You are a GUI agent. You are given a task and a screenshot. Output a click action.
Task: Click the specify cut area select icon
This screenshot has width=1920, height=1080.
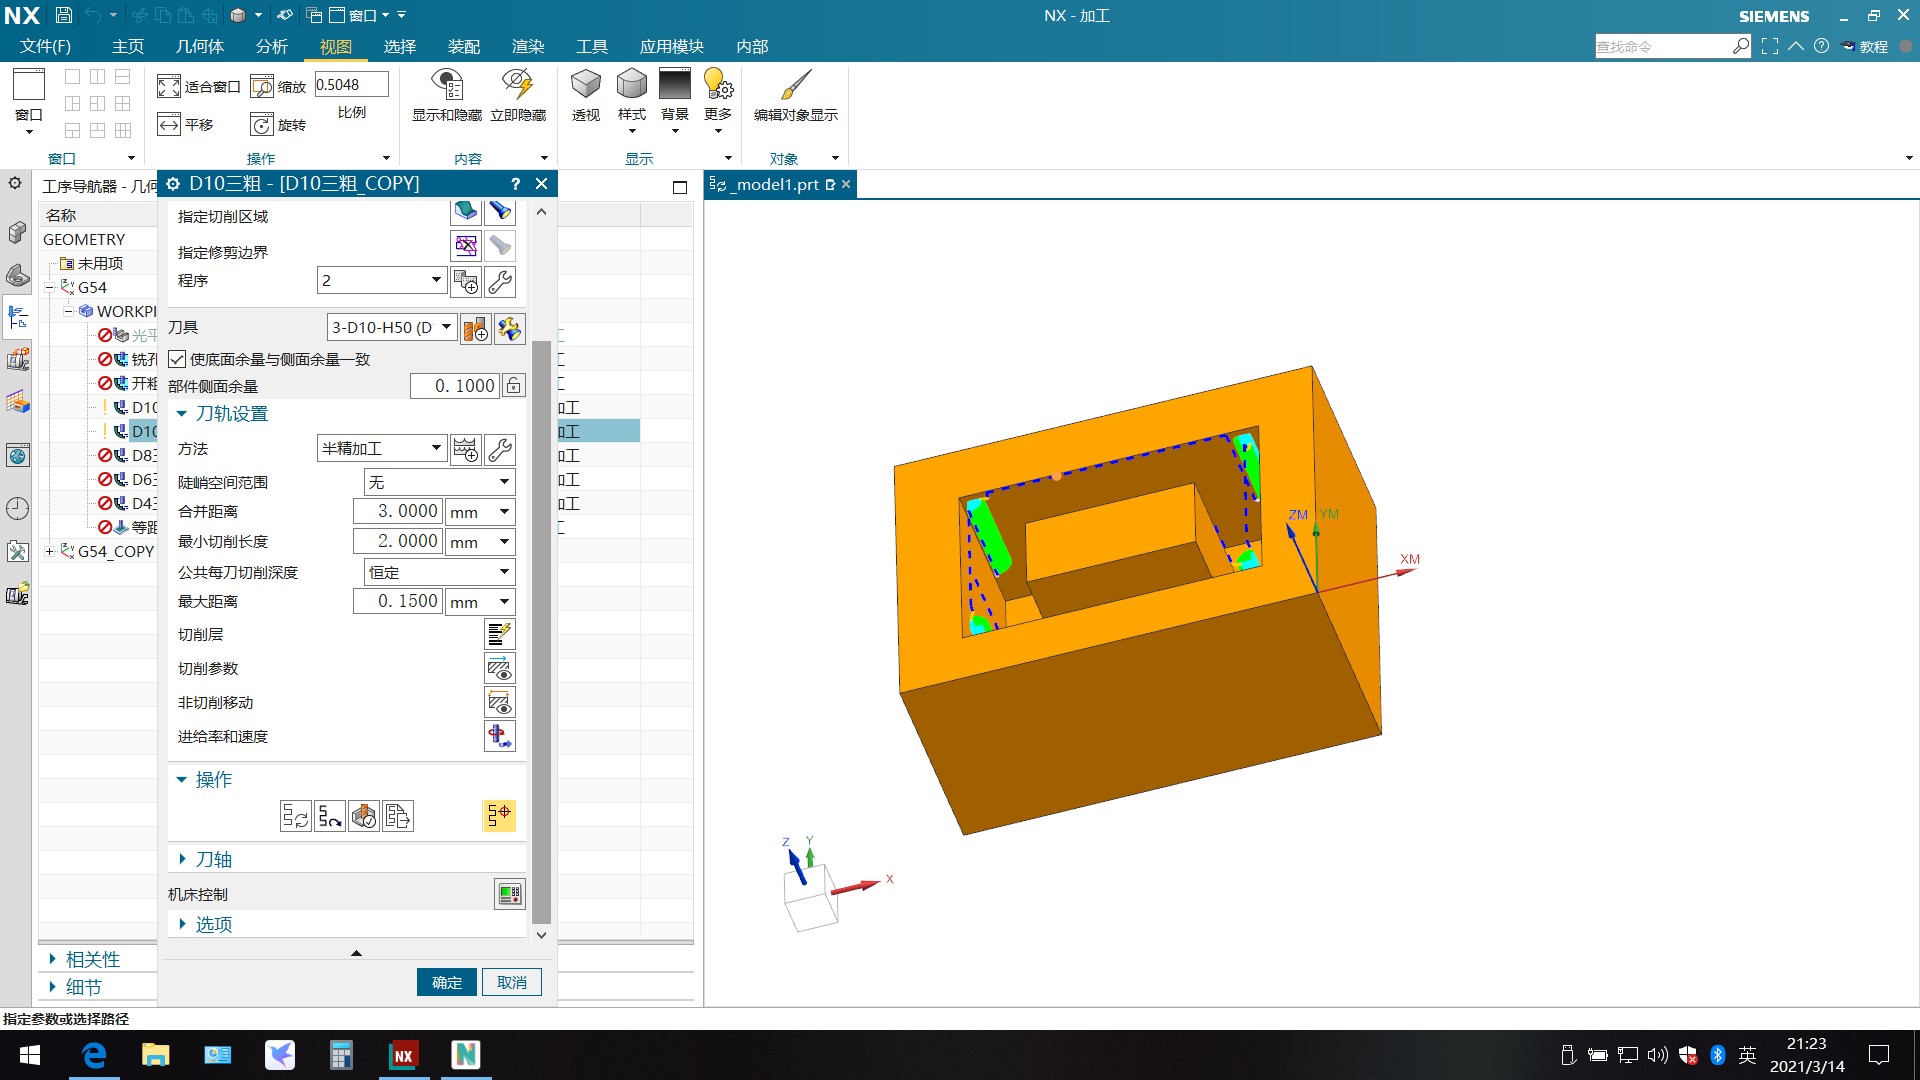tap(465, 211)
